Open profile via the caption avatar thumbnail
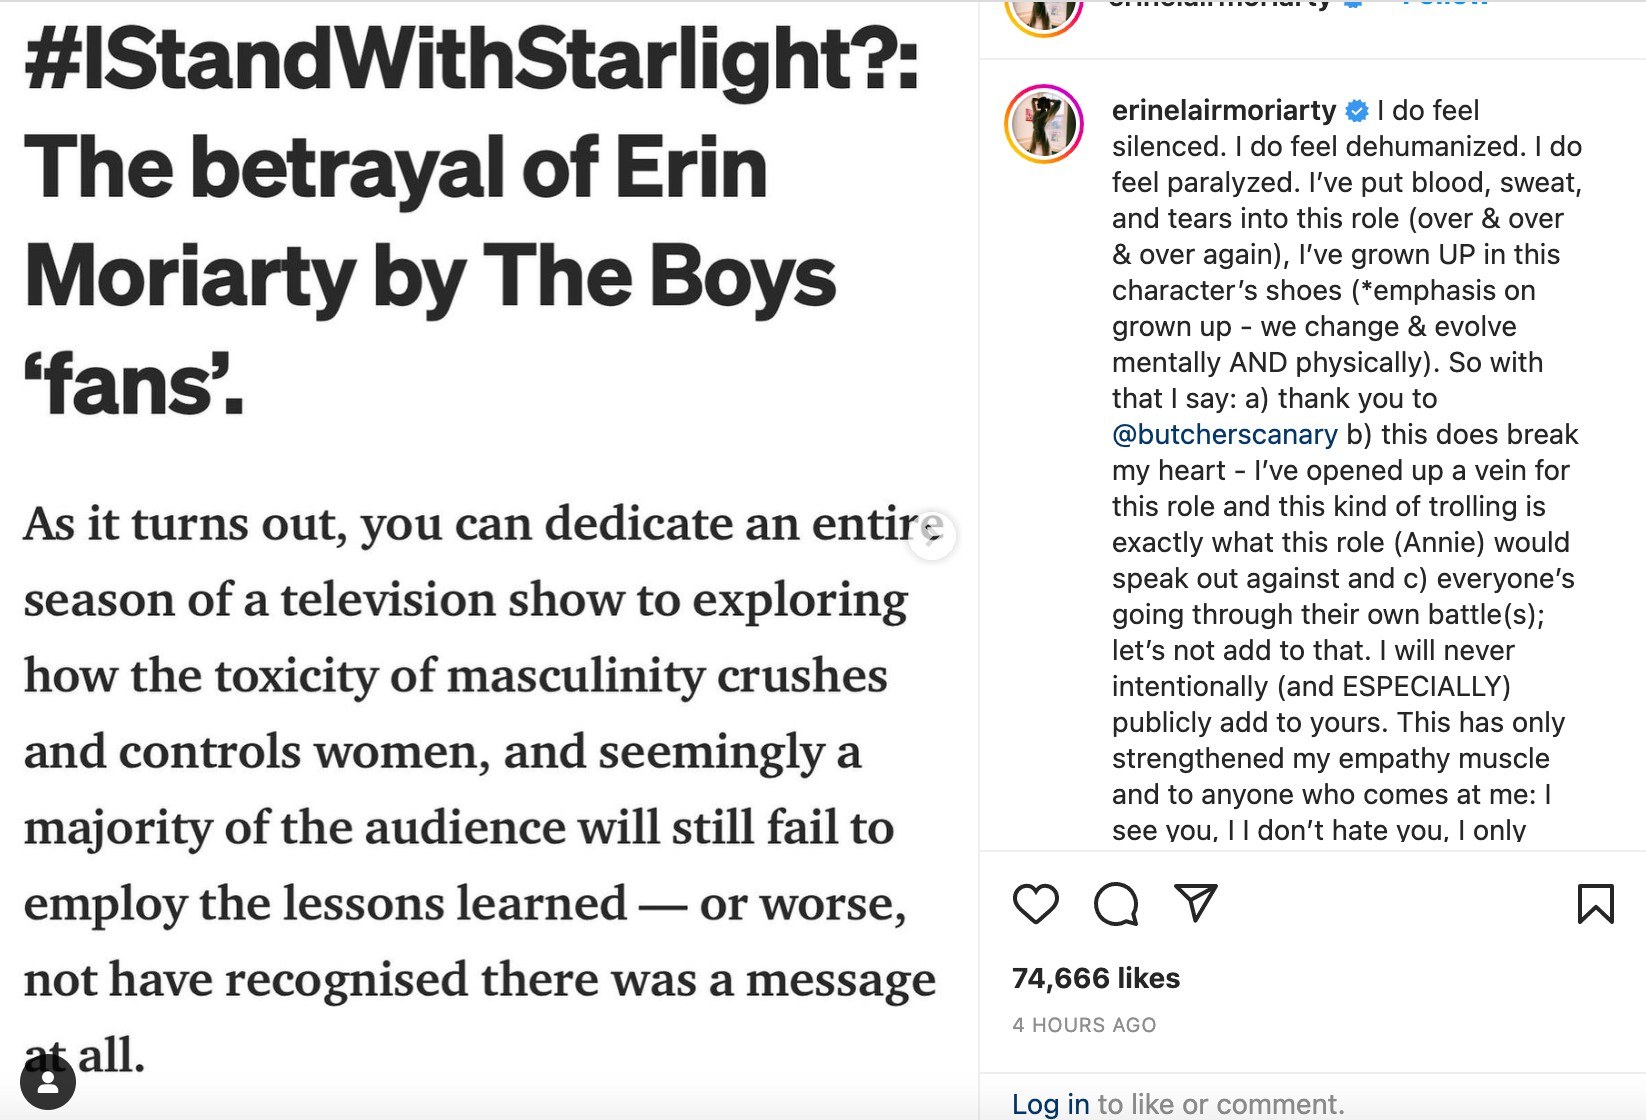Screen dimensions: 1646x1120 [x=1043, y=124]
